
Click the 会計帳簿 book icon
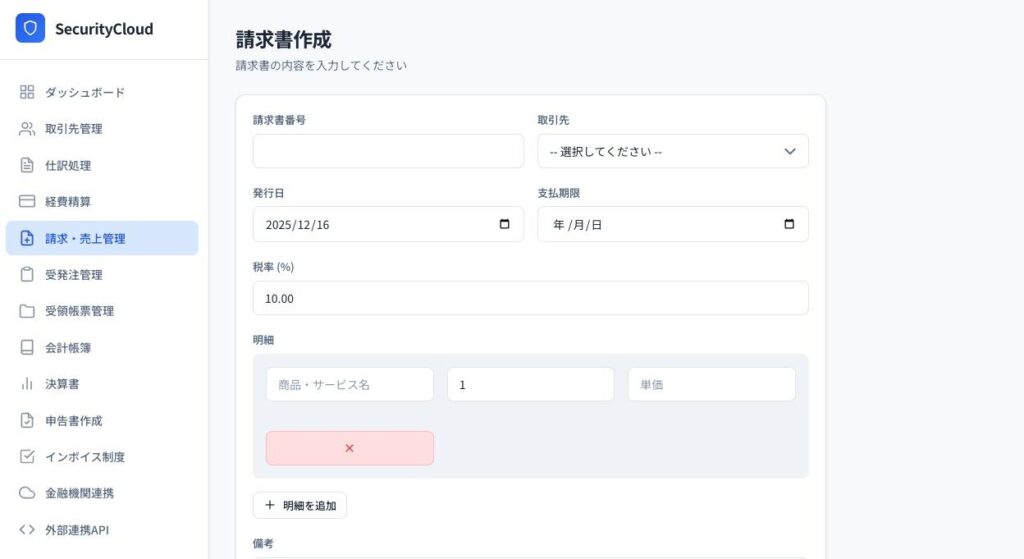point(27,347)
